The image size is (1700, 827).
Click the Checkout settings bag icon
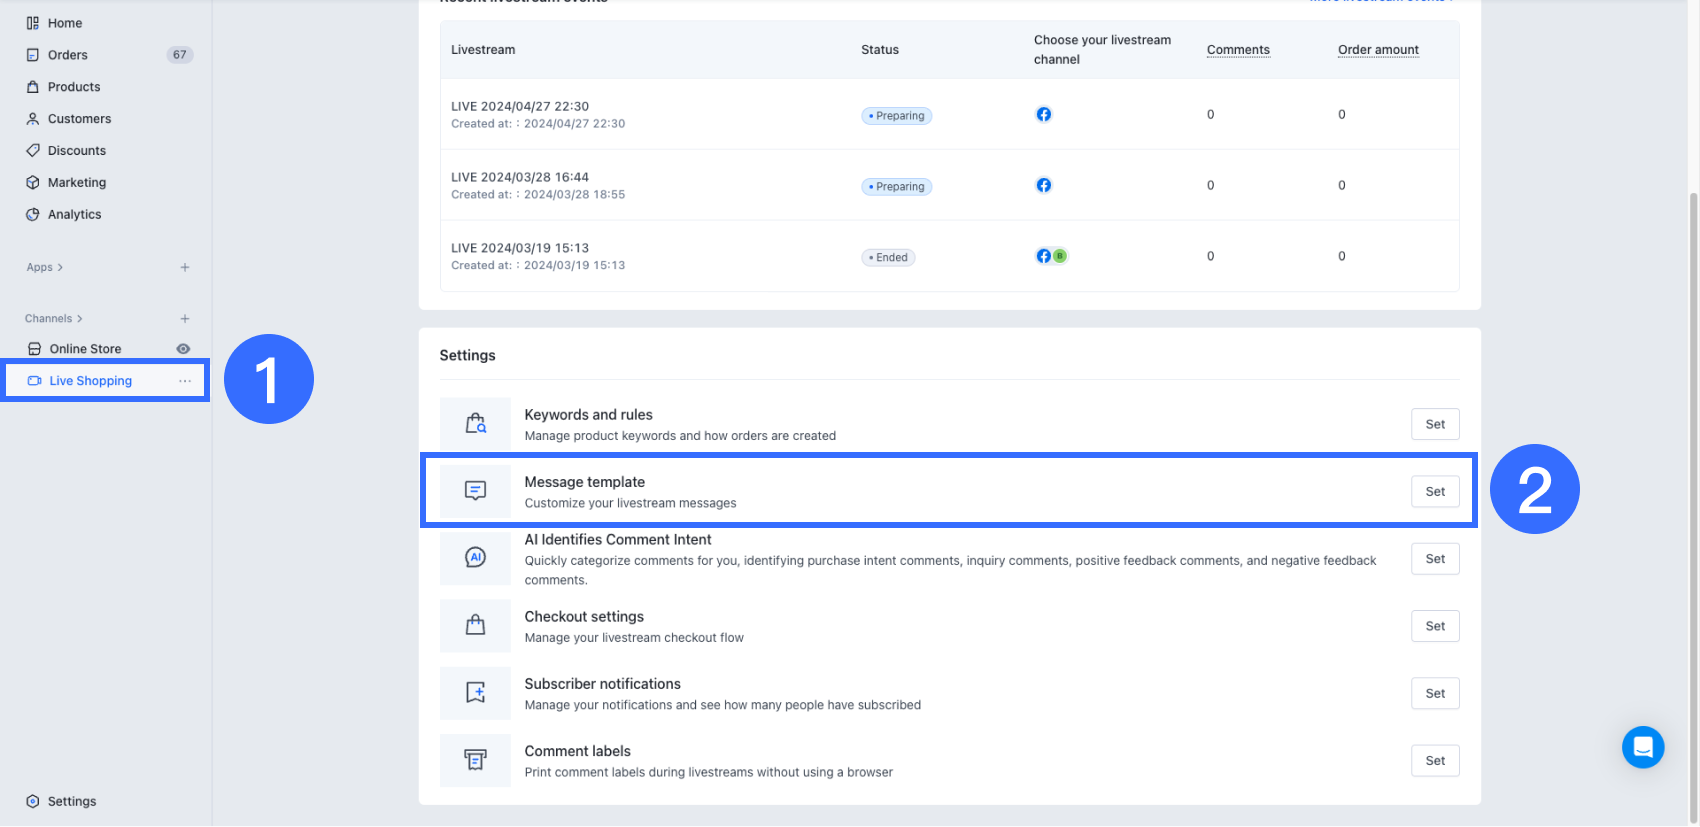(x=475, y=626)
